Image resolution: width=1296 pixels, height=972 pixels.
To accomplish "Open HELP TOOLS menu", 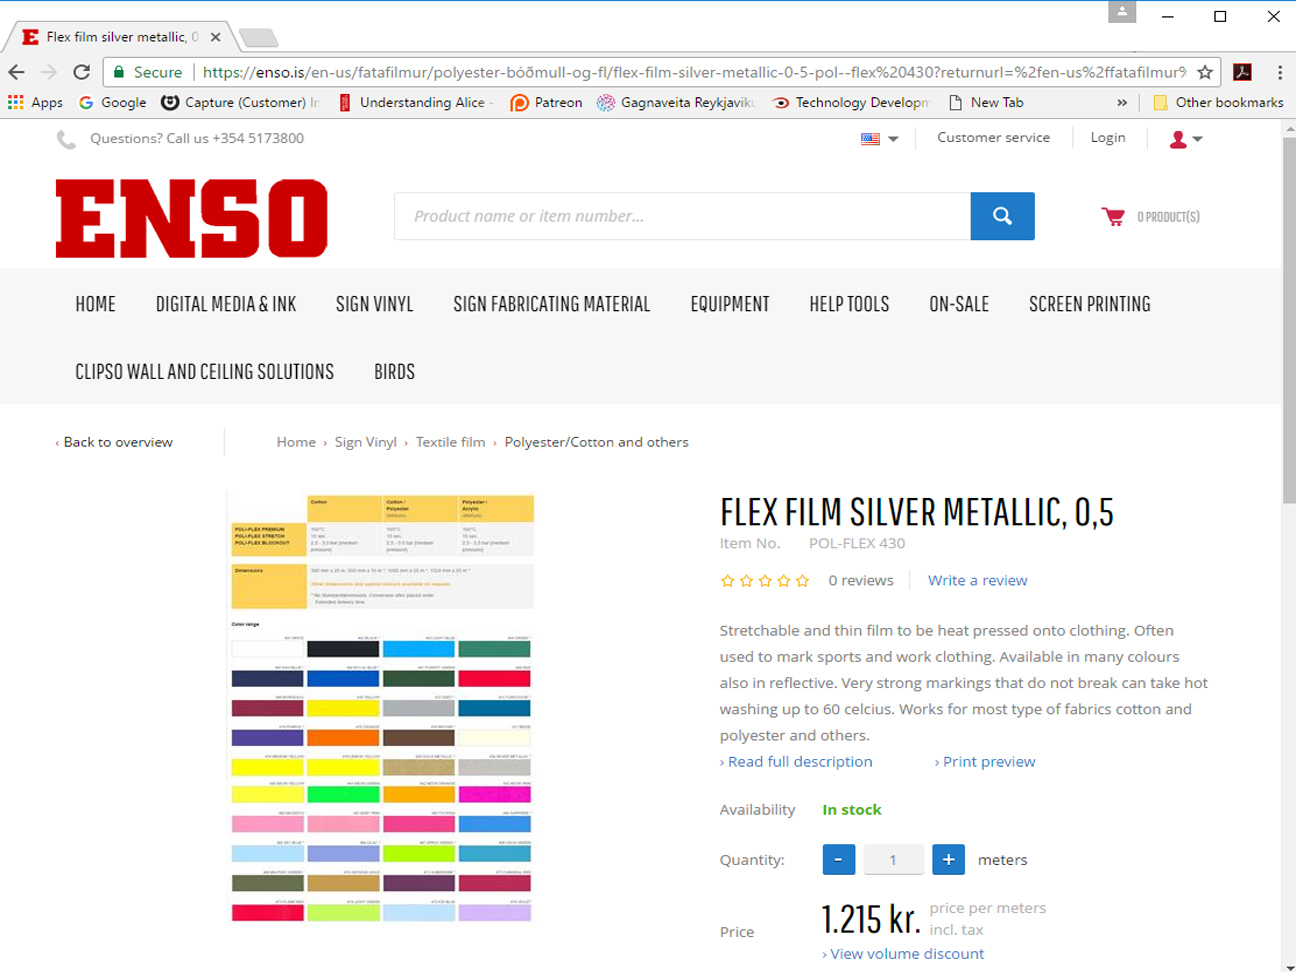I will tap(849, 304).
